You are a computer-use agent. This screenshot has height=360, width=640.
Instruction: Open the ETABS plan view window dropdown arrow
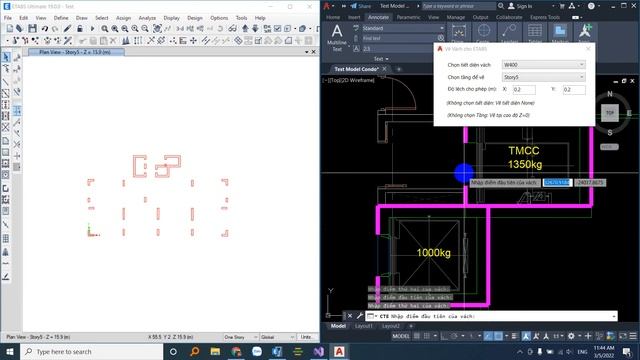pyautogui.click(x=307, y=52)
